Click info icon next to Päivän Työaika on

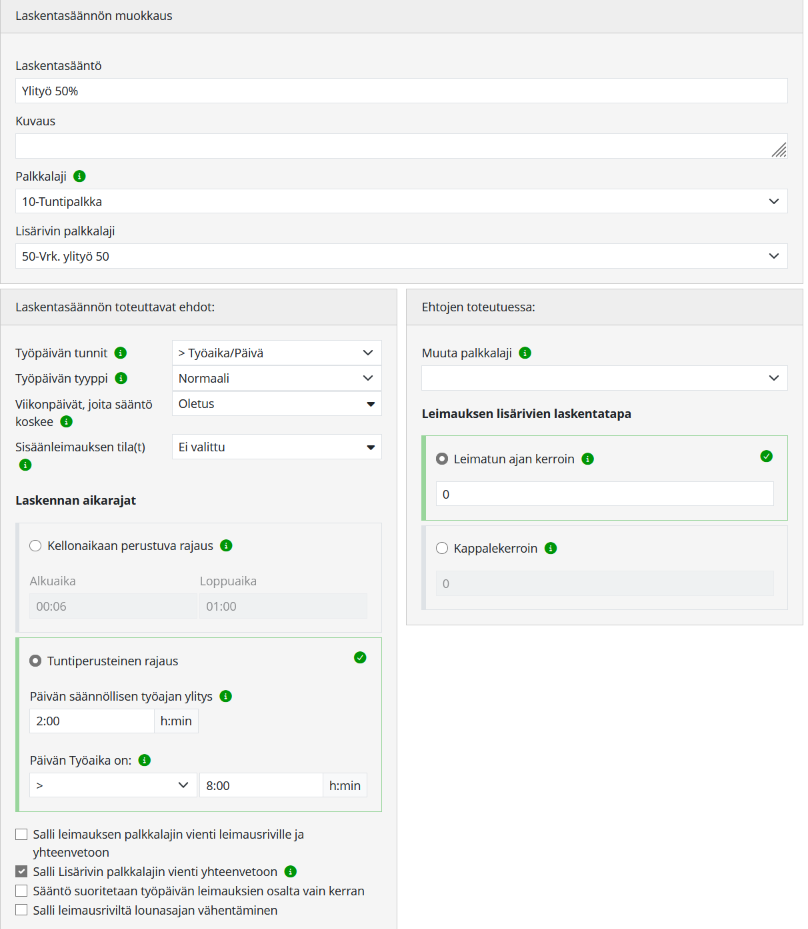144,760
